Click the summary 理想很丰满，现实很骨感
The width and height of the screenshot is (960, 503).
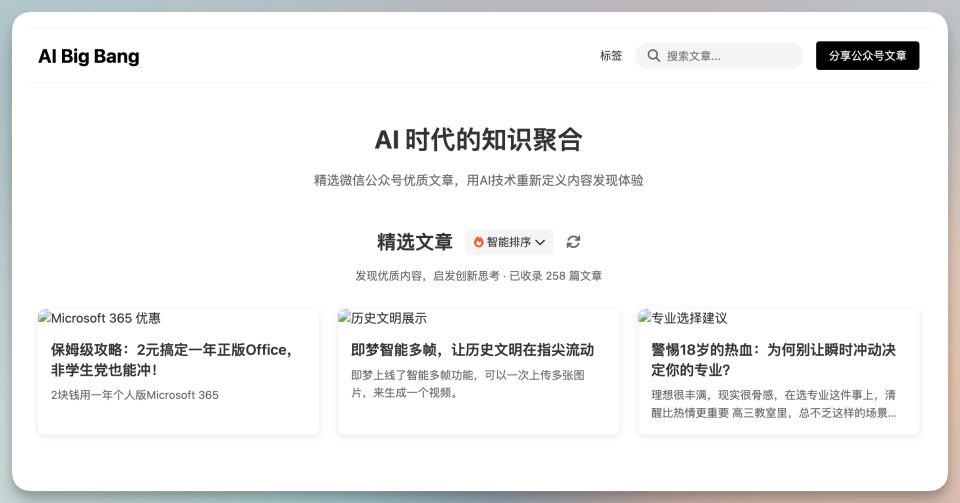point(773,404)
